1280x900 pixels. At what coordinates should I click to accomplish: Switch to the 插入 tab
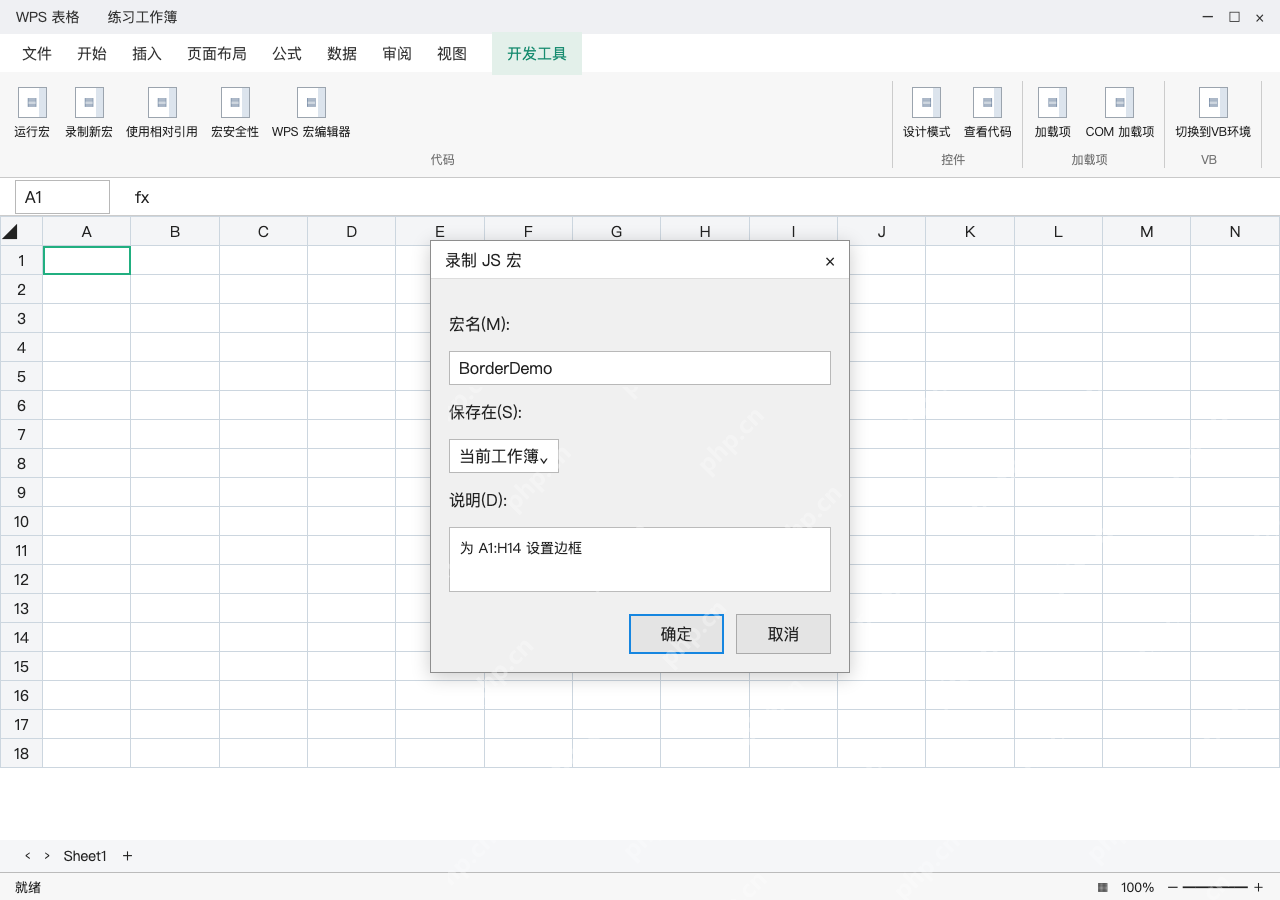click(x=147, y=54)
